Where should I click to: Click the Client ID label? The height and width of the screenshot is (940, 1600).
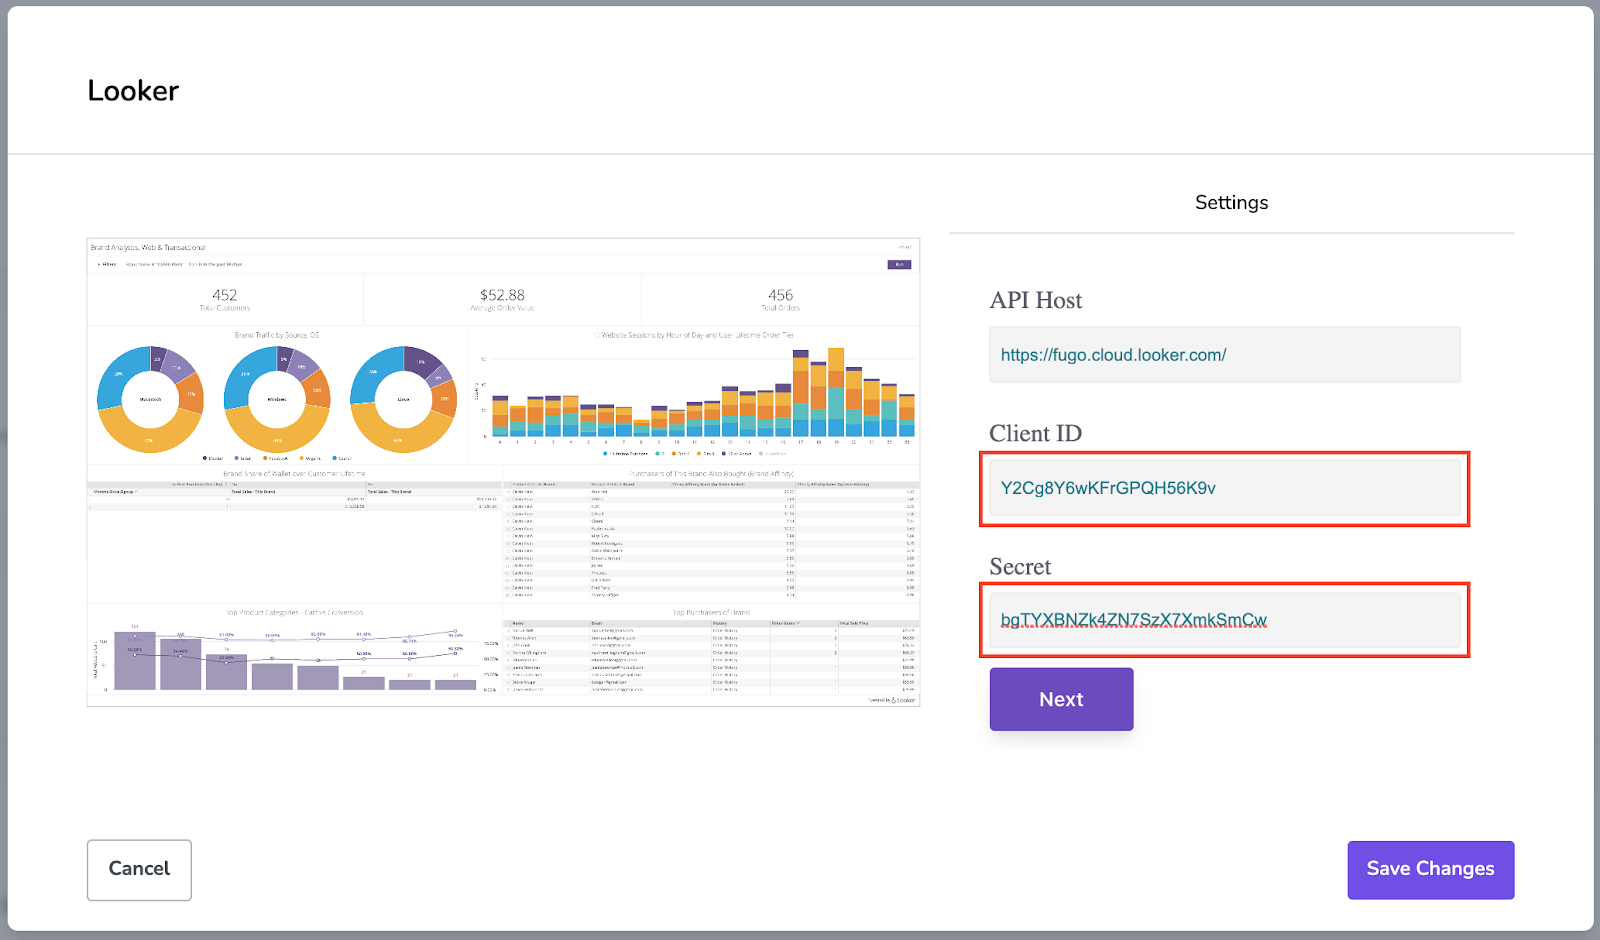point(1035,434)
